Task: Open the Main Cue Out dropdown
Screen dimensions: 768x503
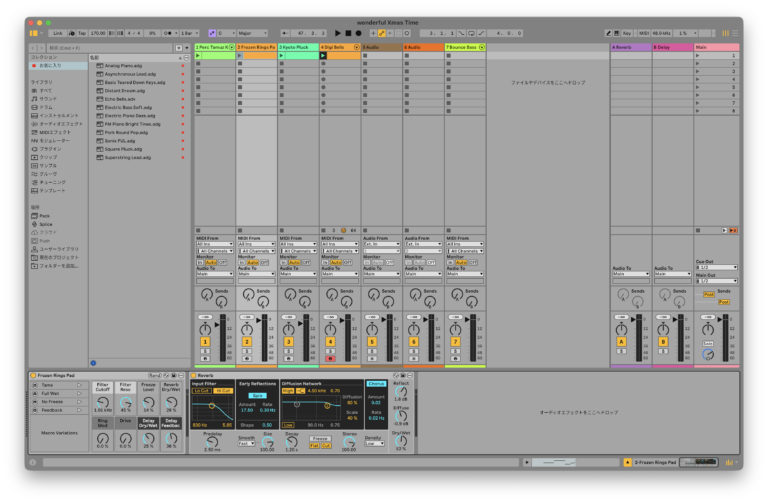Action: click(717, 267)
